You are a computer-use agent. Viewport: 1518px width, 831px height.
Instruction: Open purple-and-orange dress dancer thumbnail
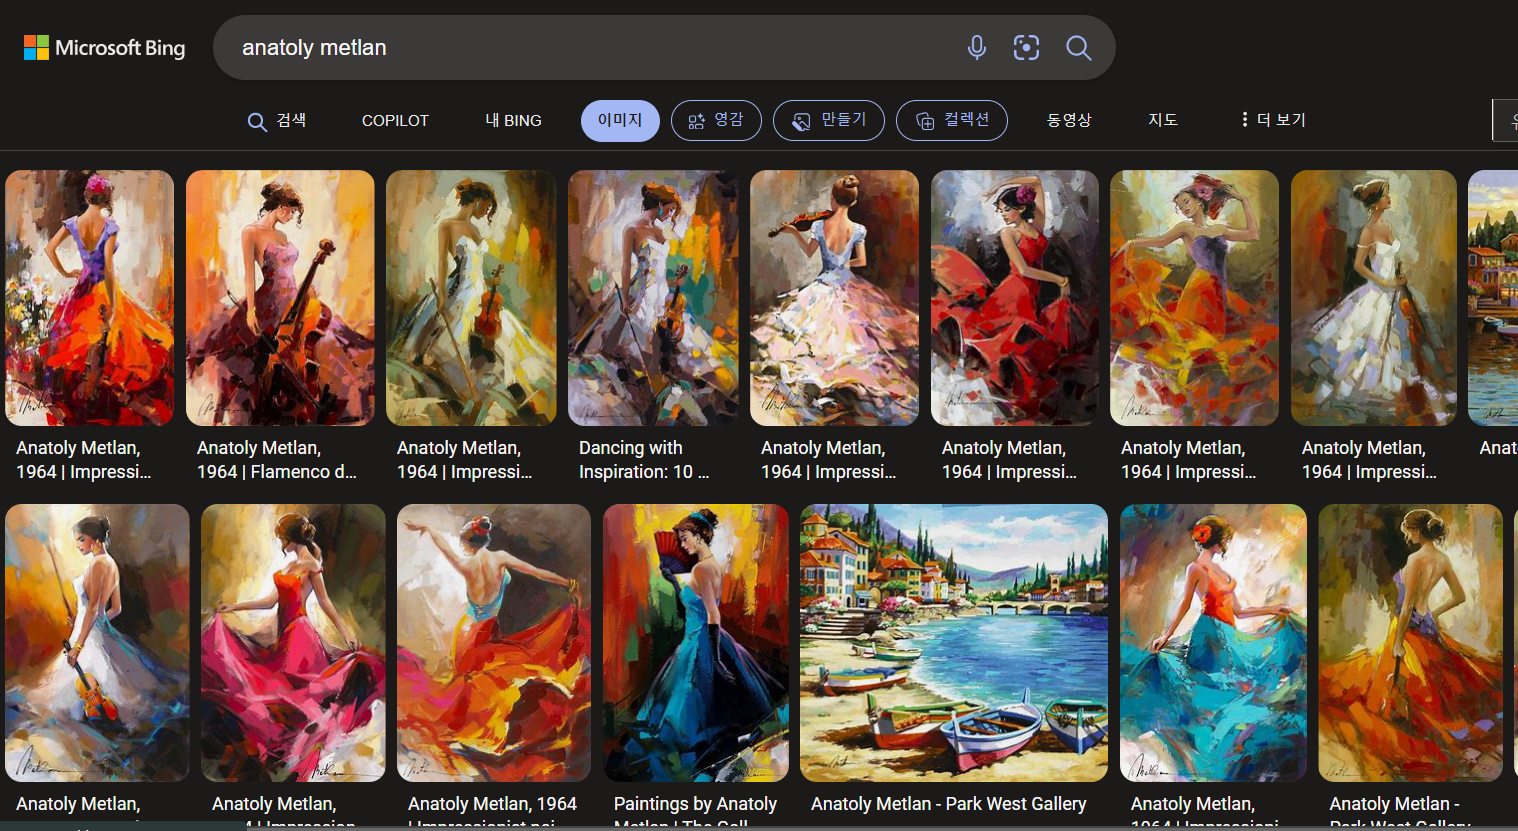[90, 298]
